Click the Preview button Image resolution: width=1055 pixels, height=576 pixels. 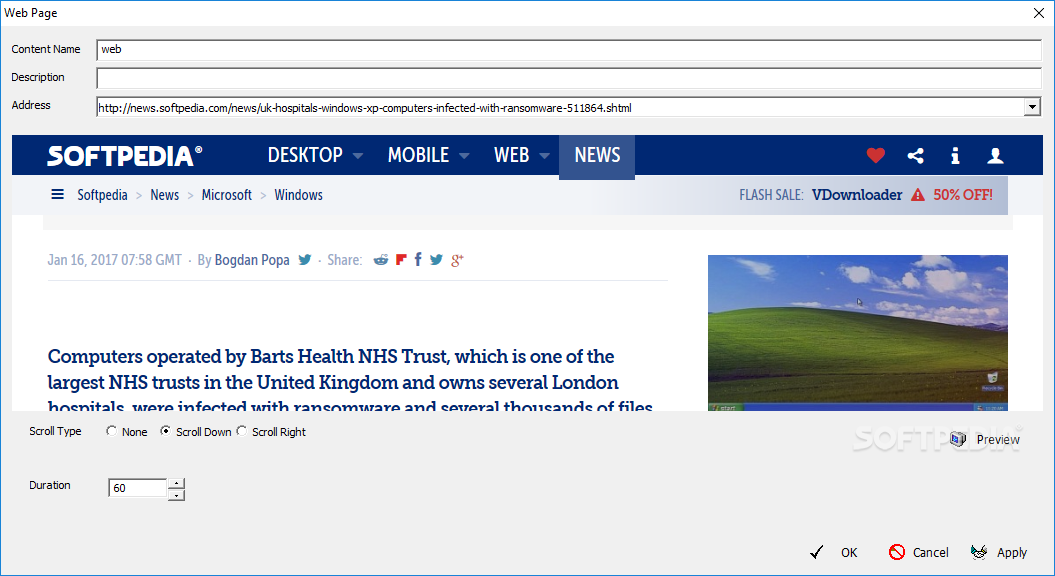pyautogui.click(x=986, y=439)
